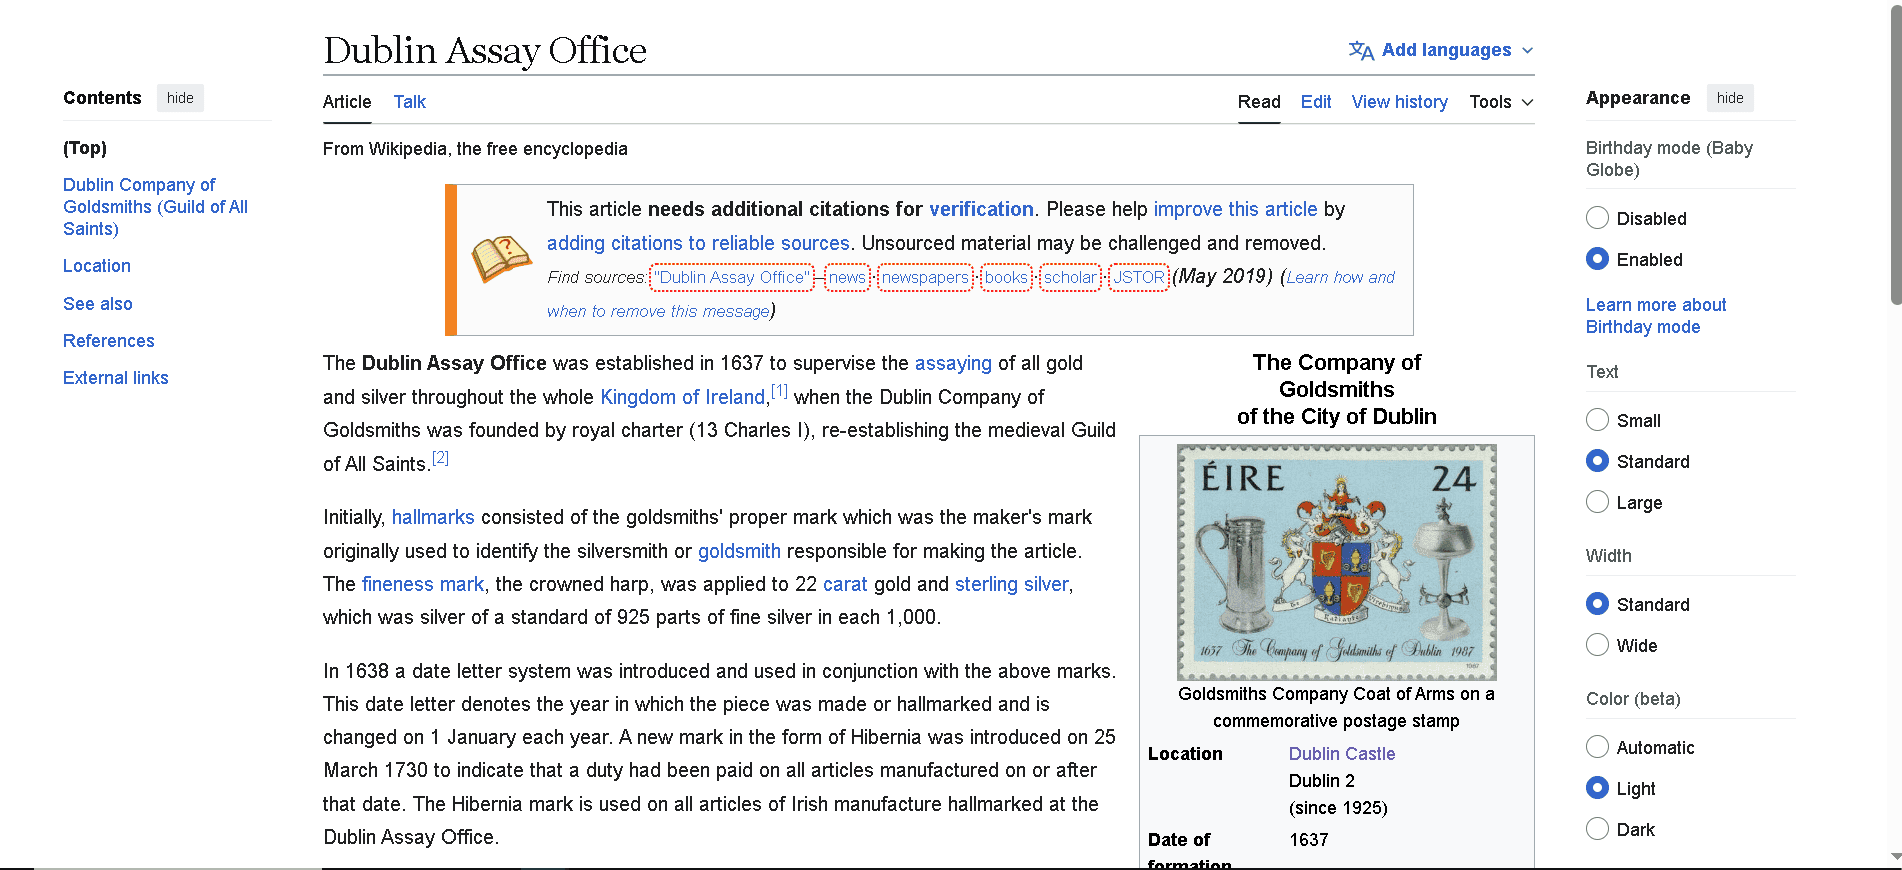Set width to Wide
The width and height of the screenshot is (1902, 870).
click(x=1597, y=645)
